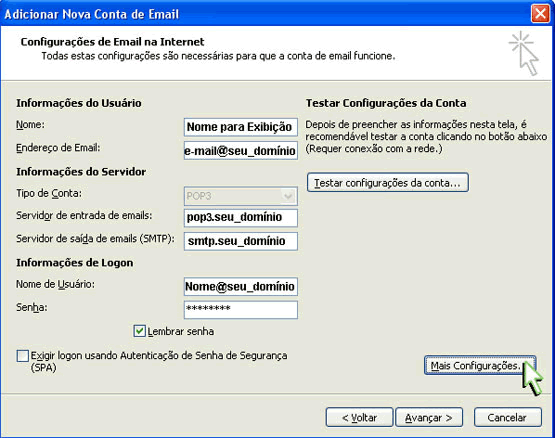Click the Lembrar senha label text
This screenshot has width=555, height=438.
point(181,331)
